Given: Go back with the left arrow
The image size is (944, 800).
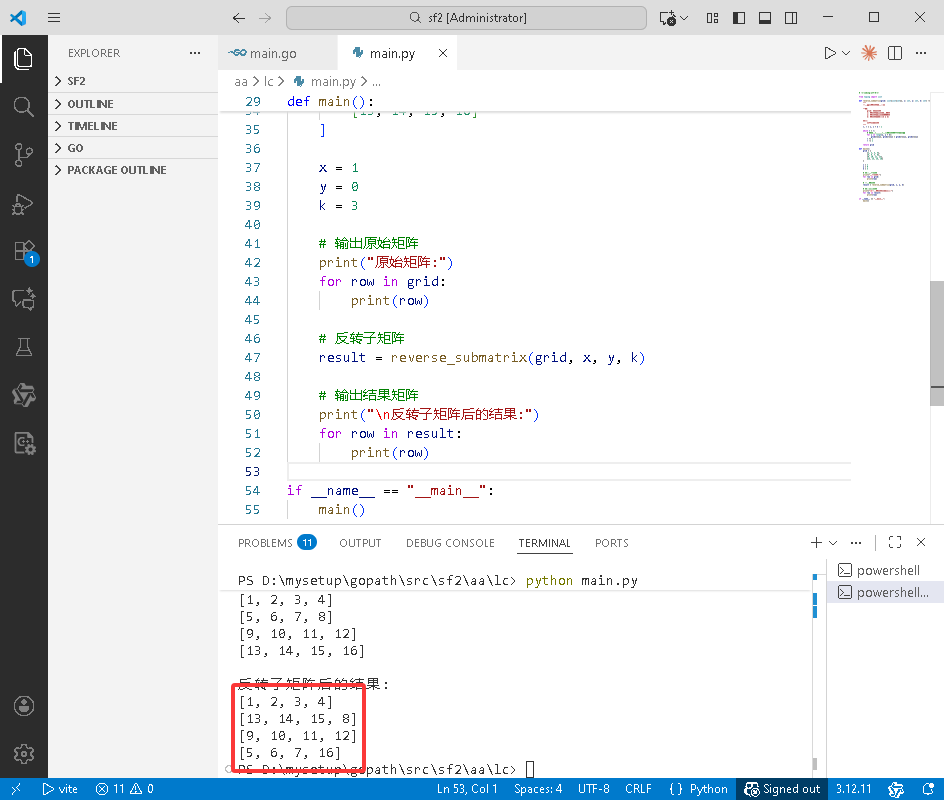Looking at the screenshot, I should click(239, 18).
